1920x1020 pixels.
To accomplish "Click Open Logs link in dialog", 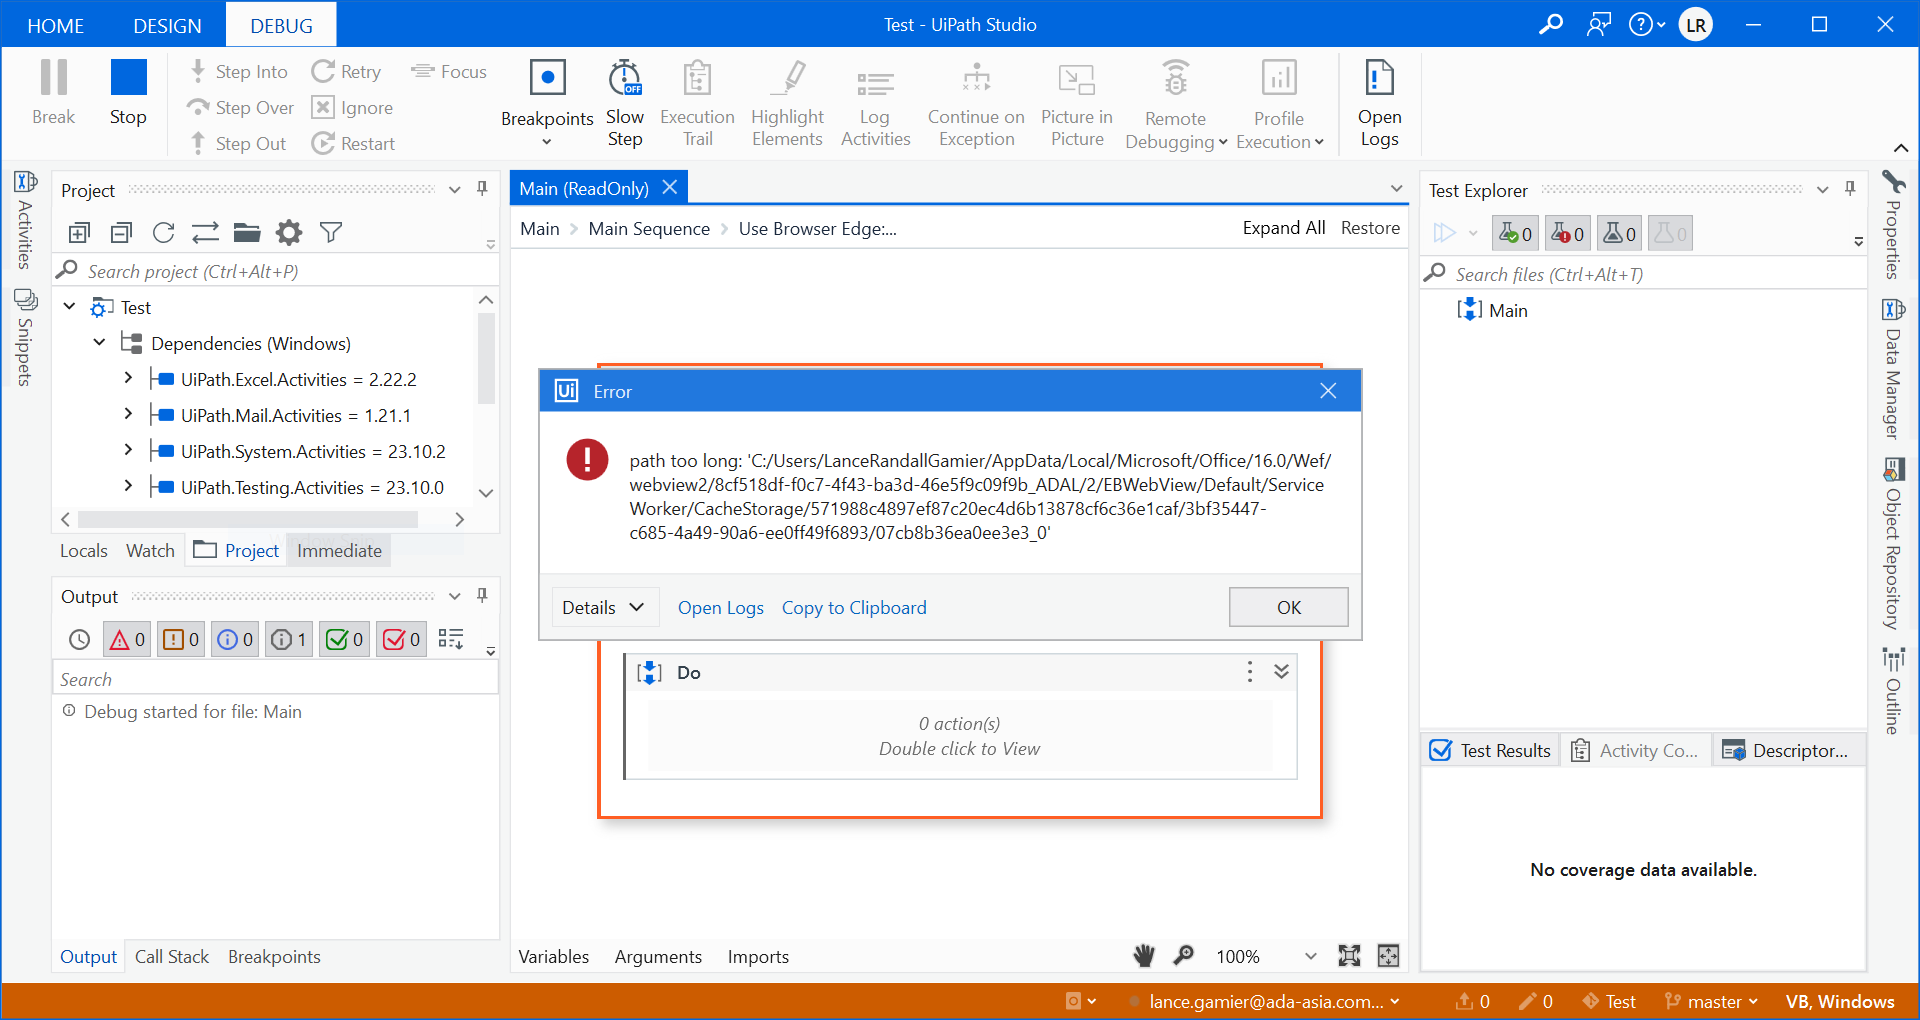I will tap(720, 607).
